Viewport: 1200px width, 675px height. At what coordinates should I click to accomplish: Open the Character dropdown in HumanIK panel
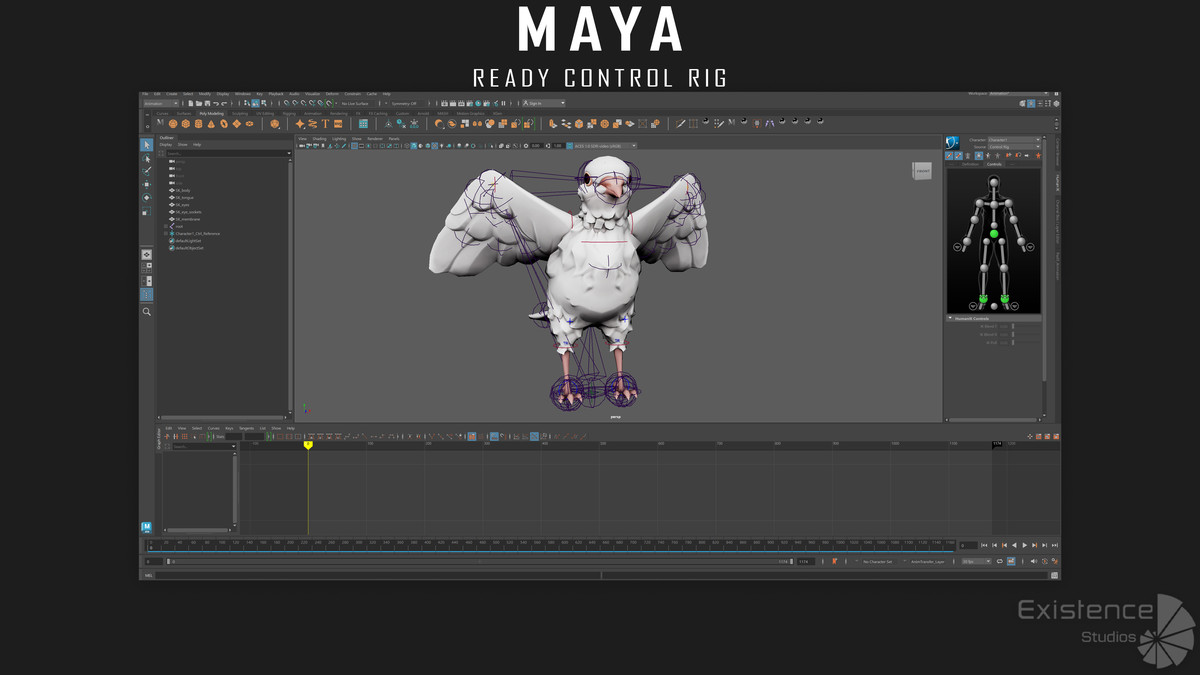tap(1012, 139)
